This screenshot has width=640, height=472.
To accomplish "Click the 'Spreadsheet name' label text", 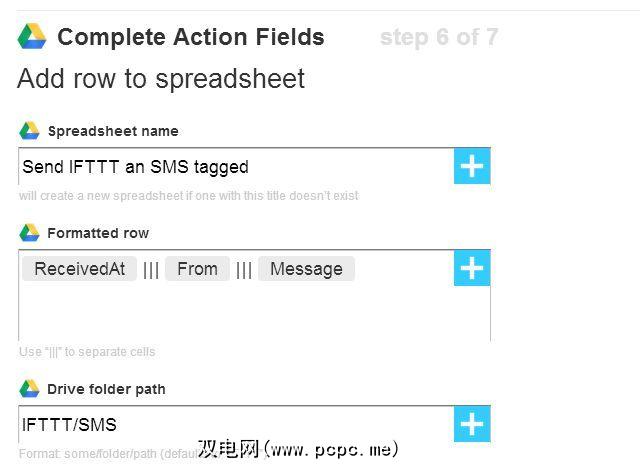I will pos(113,131).
